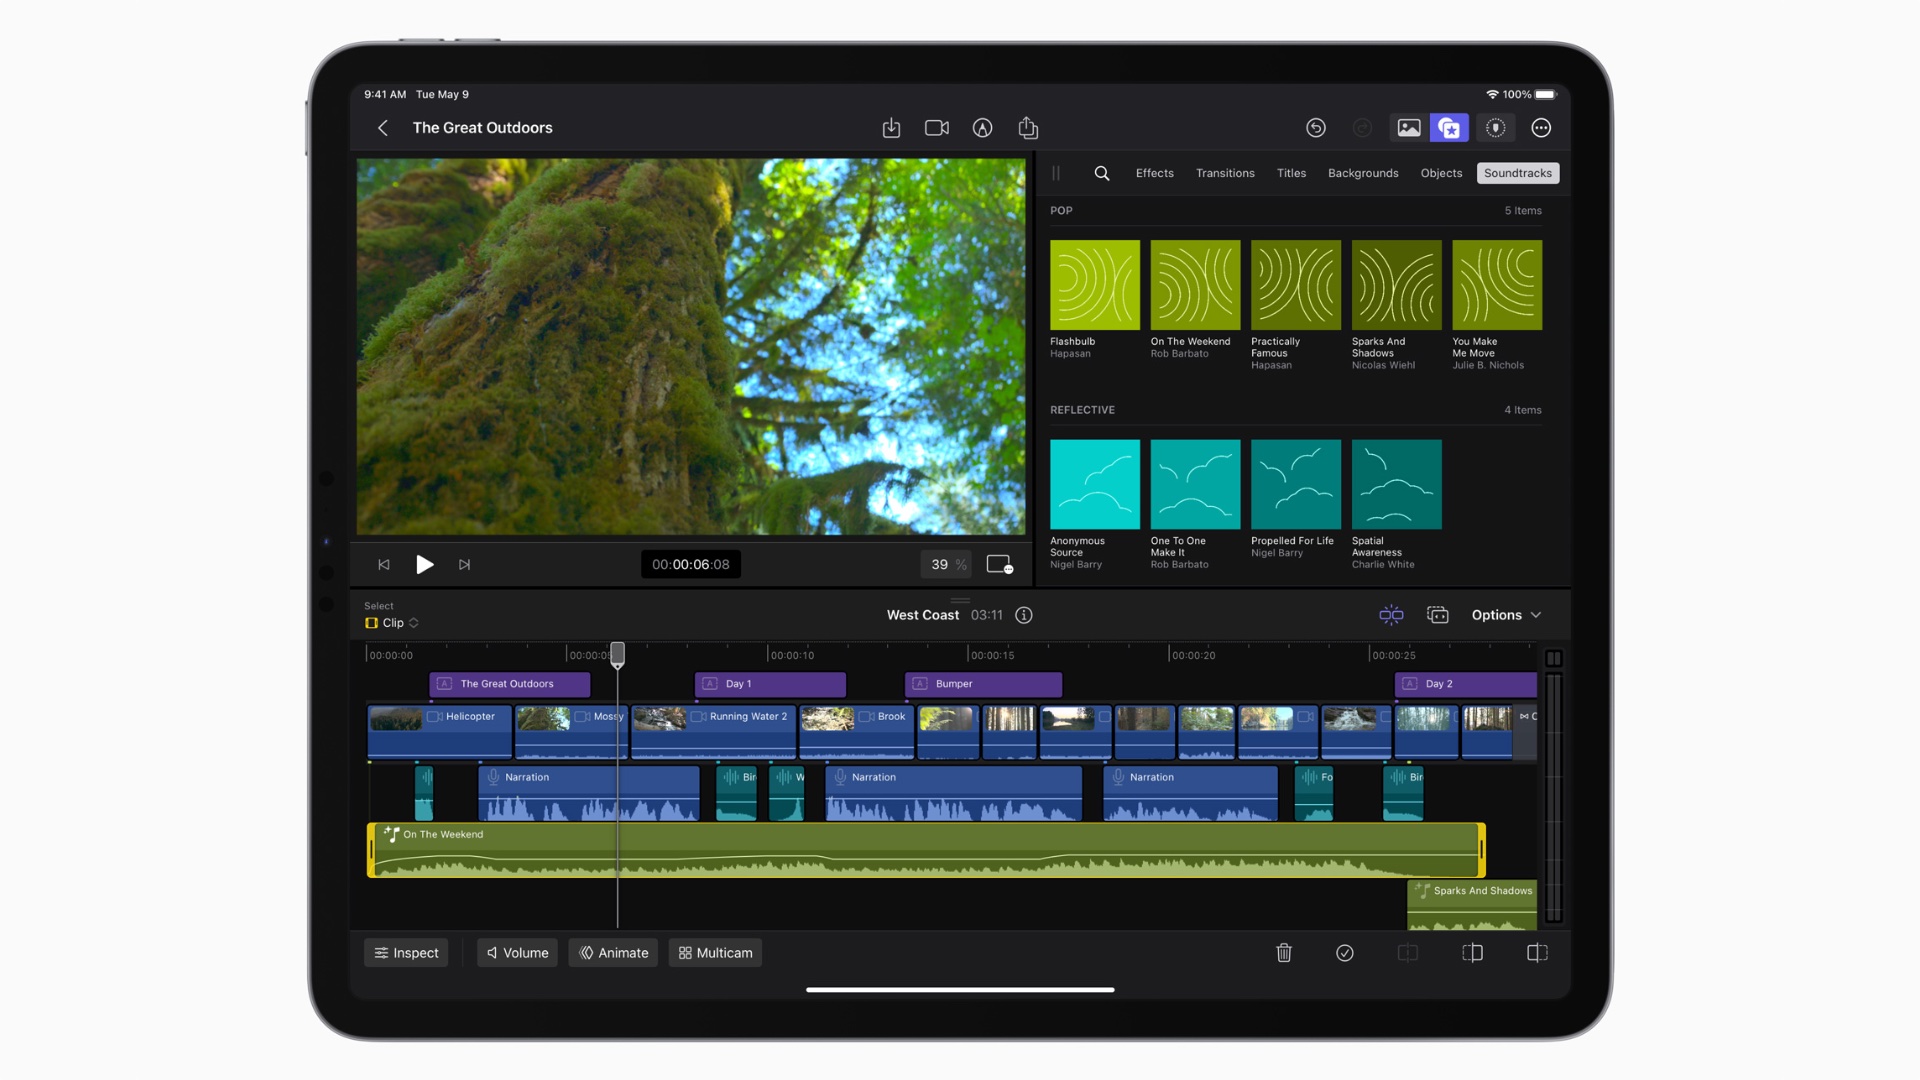Click the delete clip trash icon
This screenshot has width=1920, height=1080.
point(1282,952)
